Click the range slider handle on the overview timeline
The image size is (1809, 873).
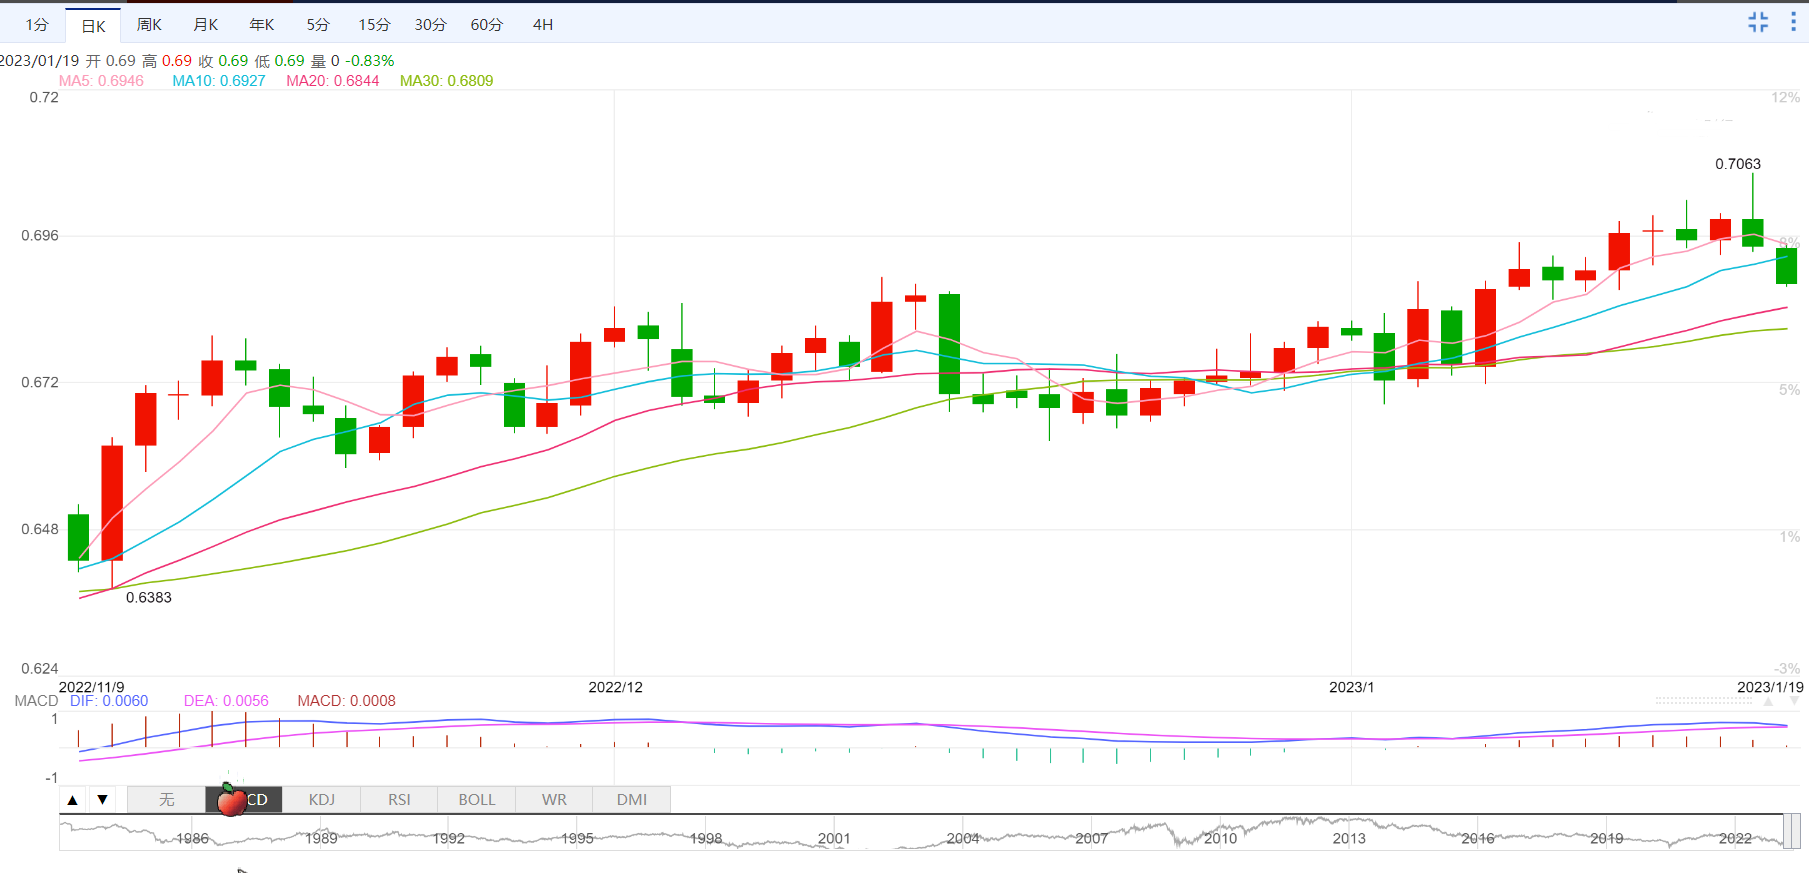[x=1792, y=831]
